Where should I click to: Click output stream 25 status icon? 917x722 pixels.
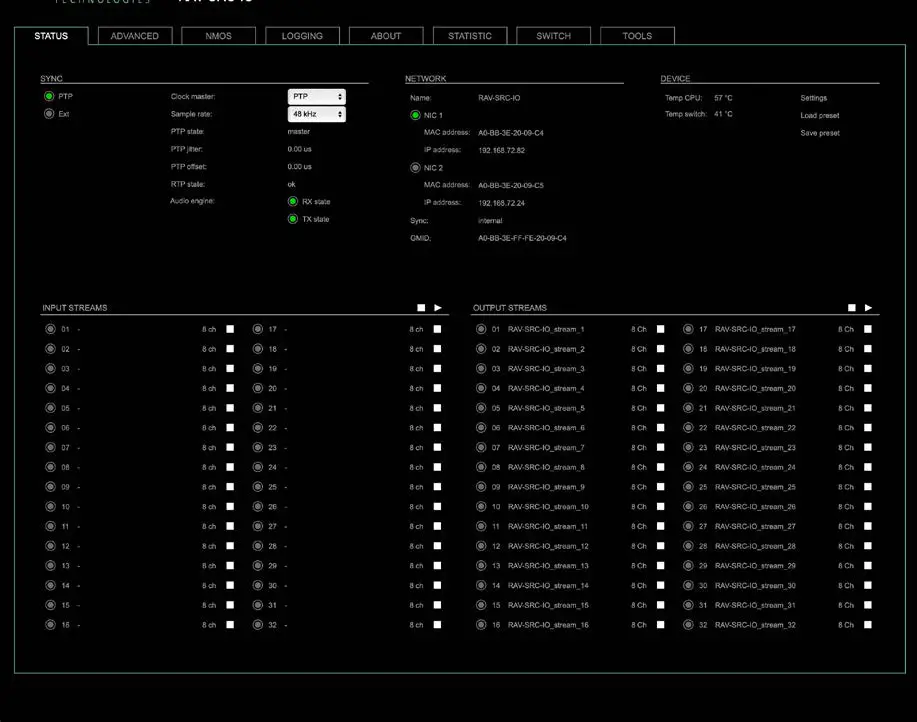688,487
